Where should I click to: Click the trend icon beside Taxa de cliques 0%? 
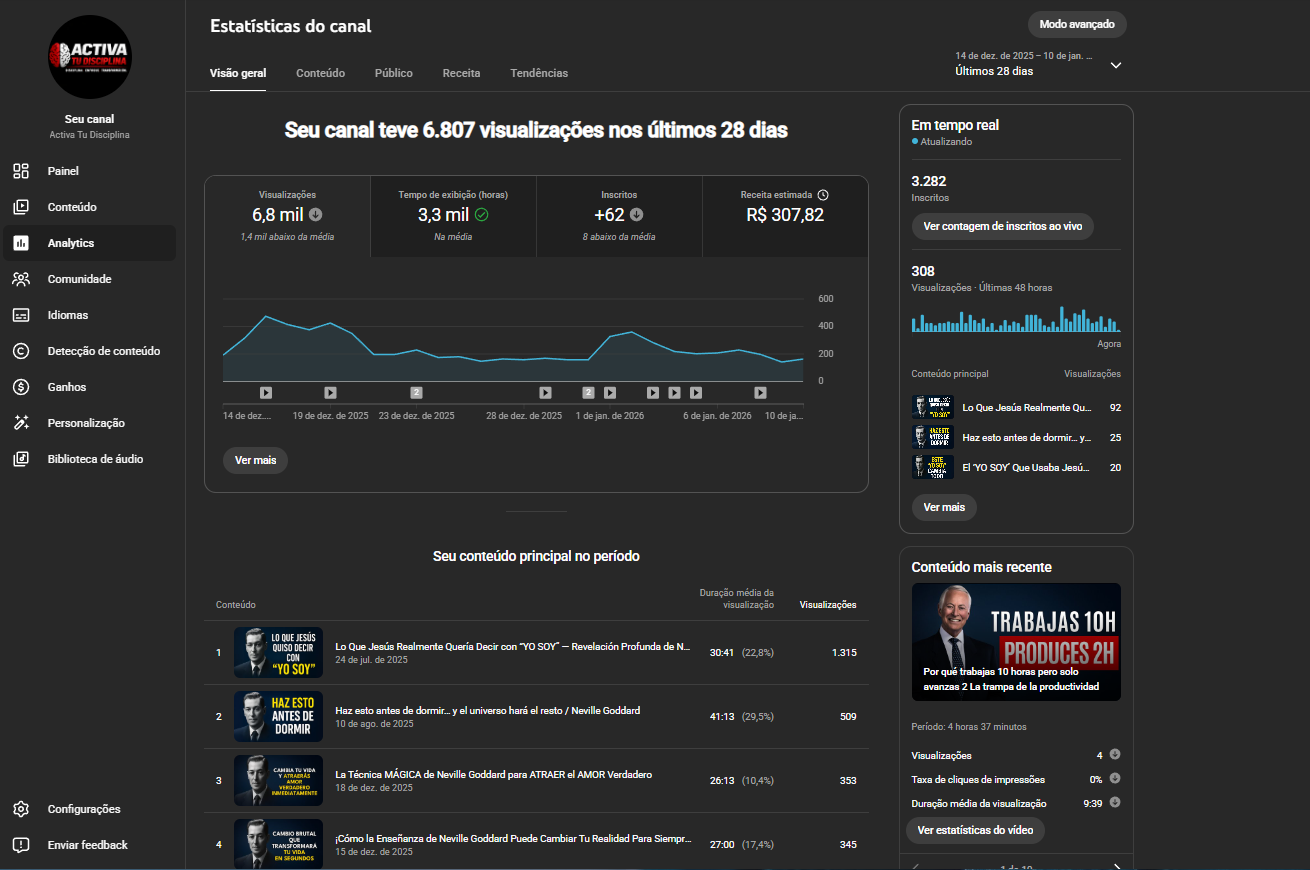click(x=1115, y=779)
